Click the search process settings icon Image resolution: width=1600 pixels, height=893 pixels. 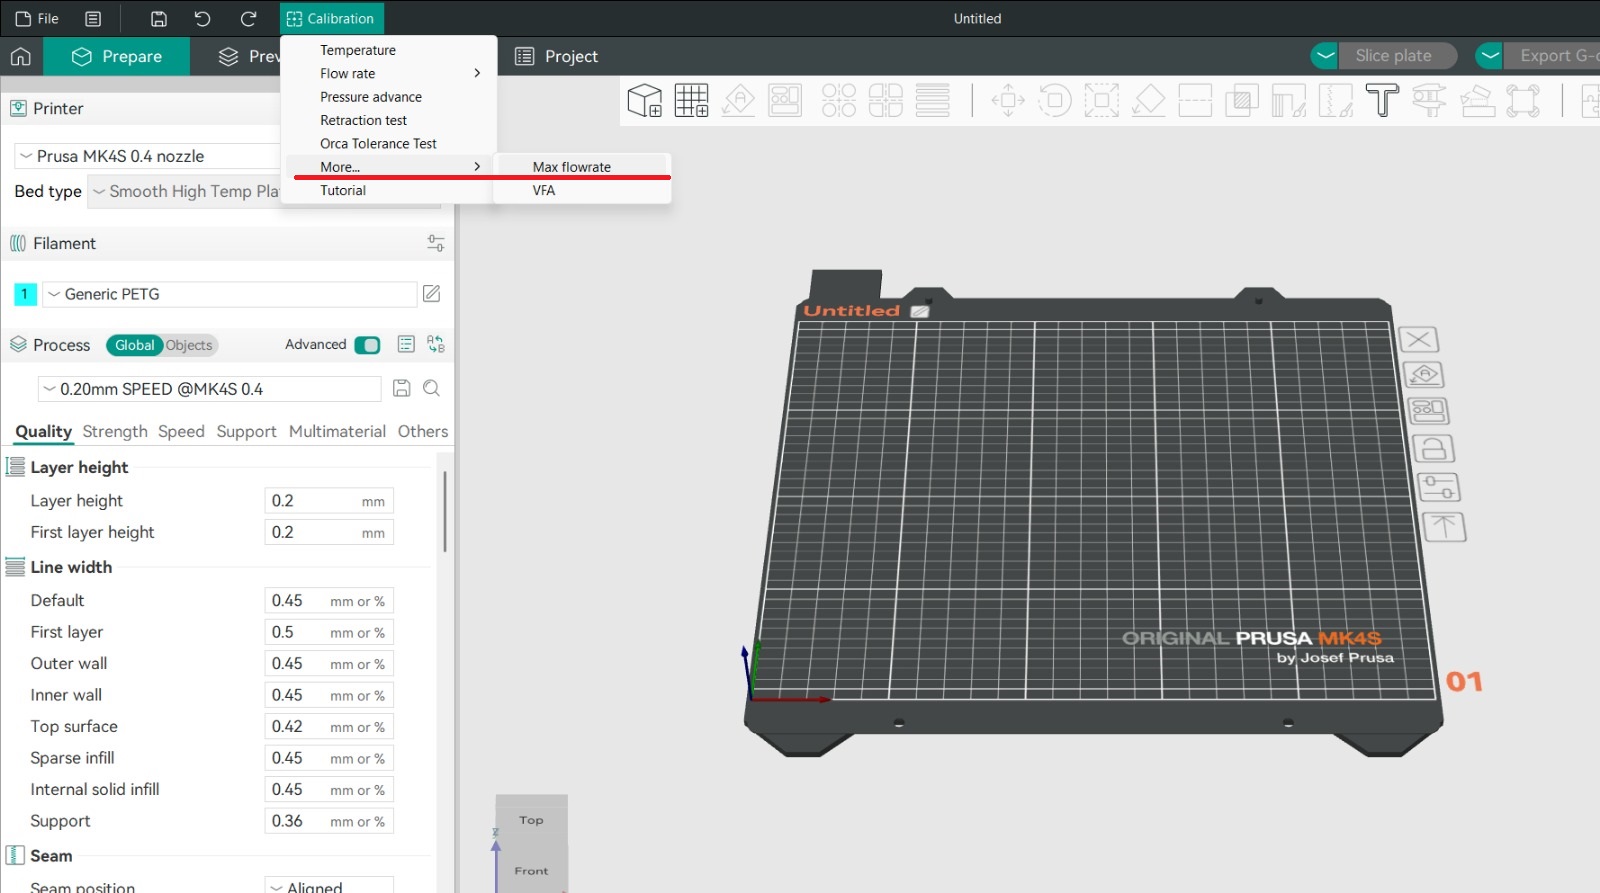[431, 389]
